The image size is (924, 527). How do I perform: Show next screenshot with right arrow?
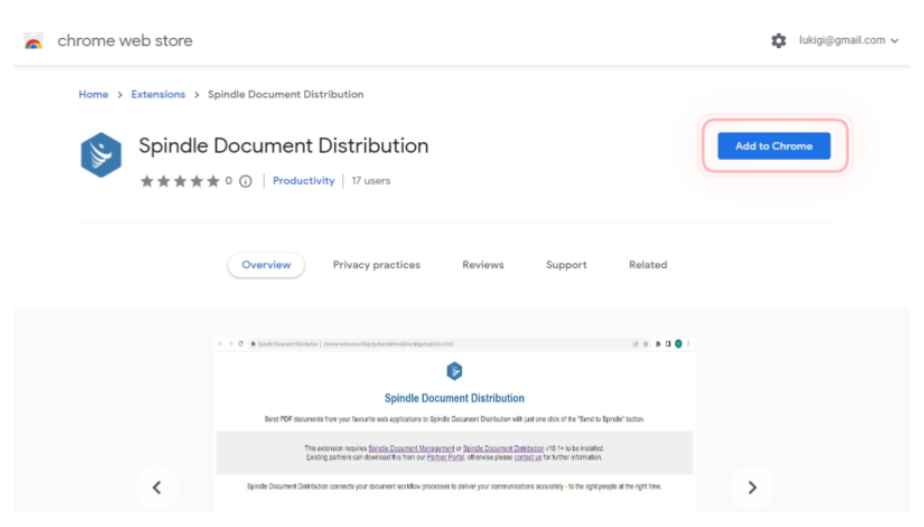coord(752,488)
